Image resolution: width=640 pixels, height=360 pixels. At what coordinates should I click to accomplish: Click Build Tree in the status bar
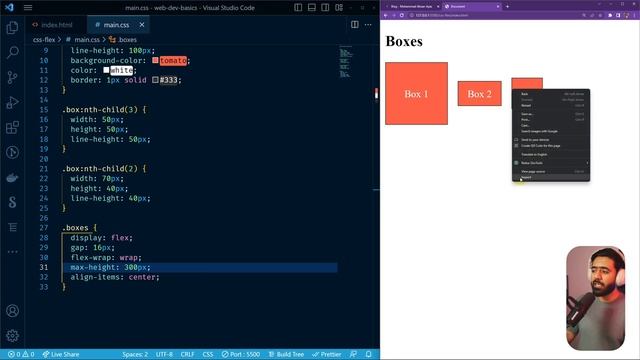point(286,354)
